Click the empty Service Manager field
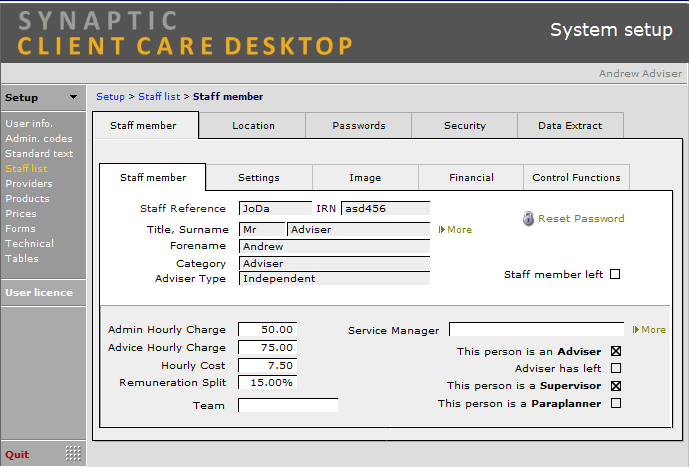 (537, 329)
